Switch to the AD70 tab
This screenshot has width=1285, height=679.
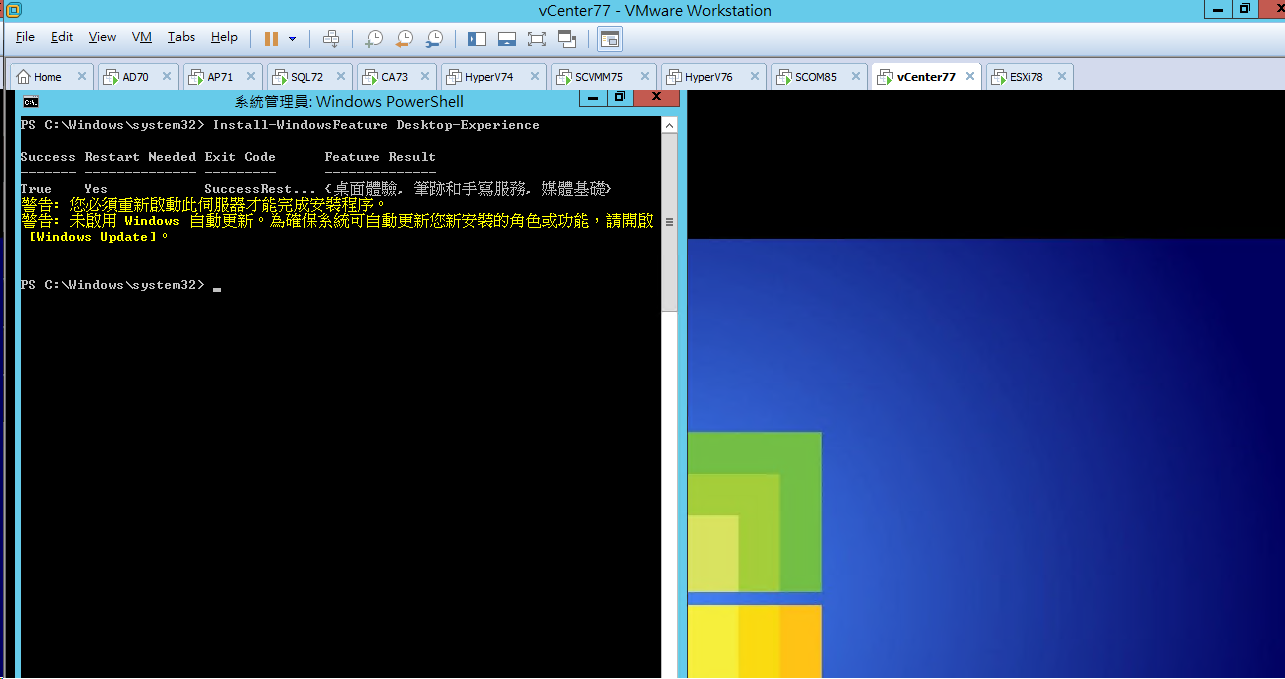click(x=137, y=77)
